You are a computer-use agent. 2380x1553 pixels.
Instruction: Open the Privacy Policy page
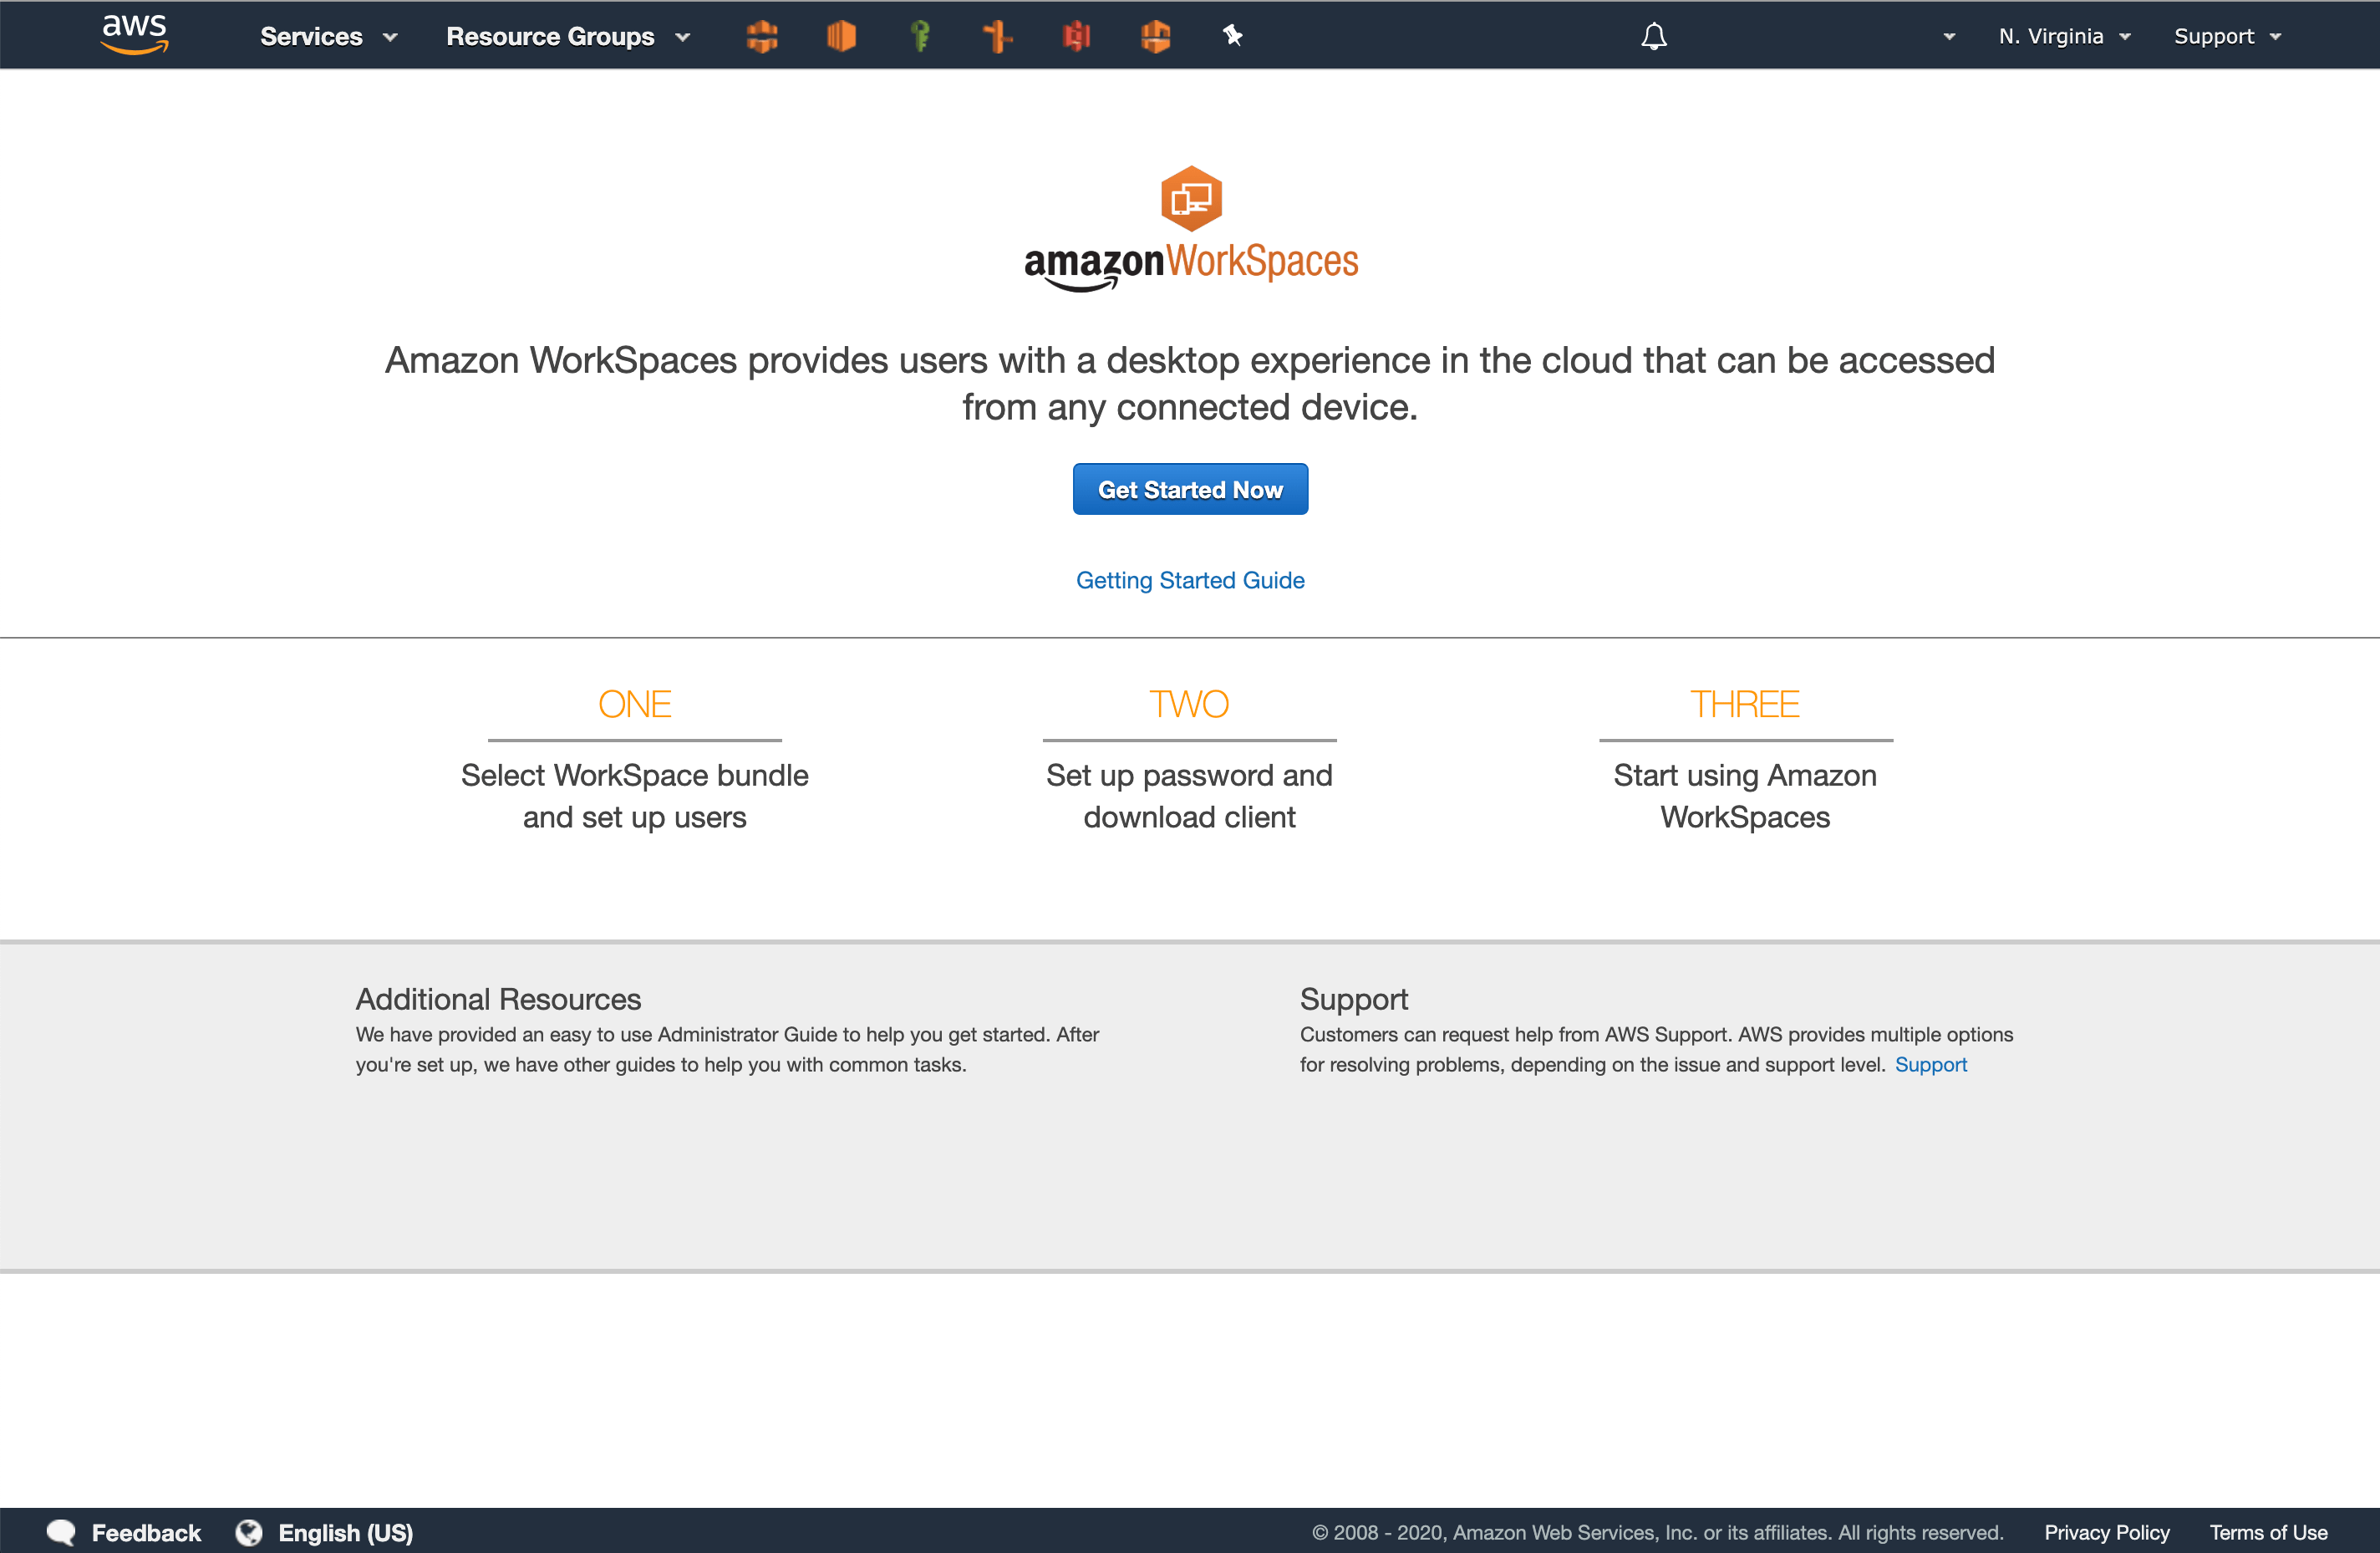coord(2107,1532)
